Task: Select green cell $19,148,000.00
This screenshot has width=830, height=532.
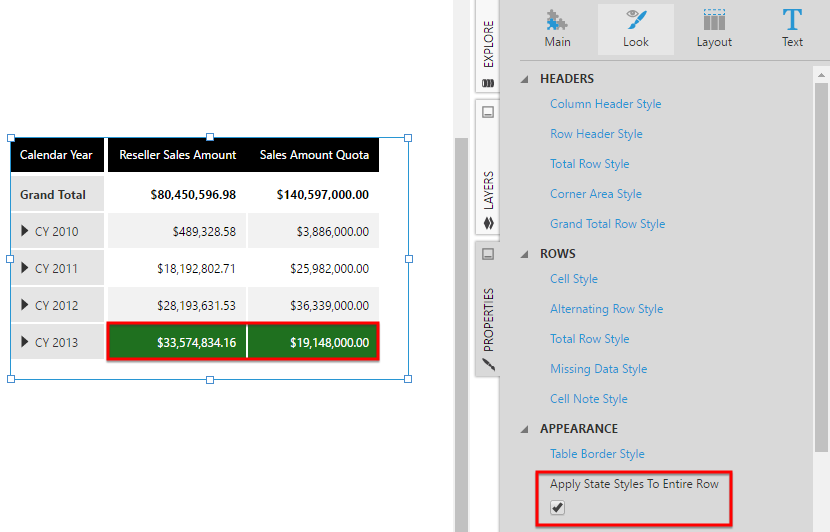Action: pyautogui.click(x=313, y=342)
